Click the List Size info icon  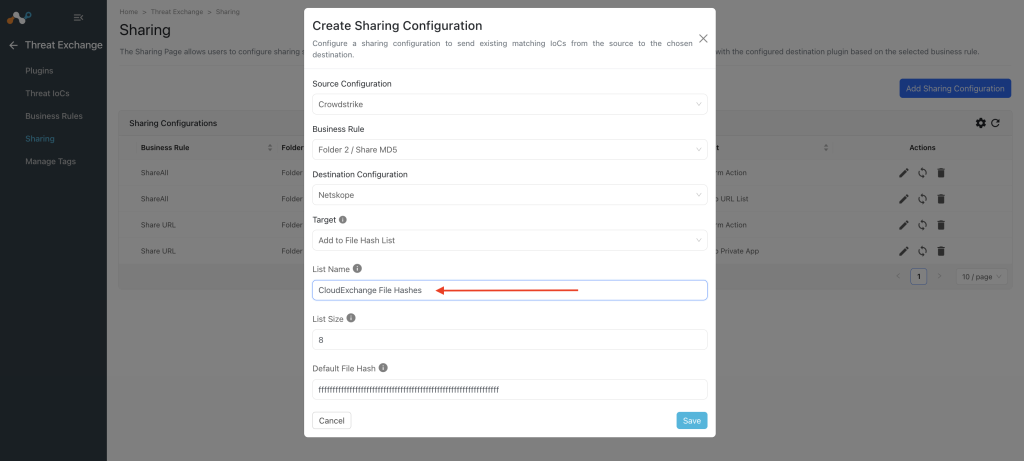click(351, 318)
